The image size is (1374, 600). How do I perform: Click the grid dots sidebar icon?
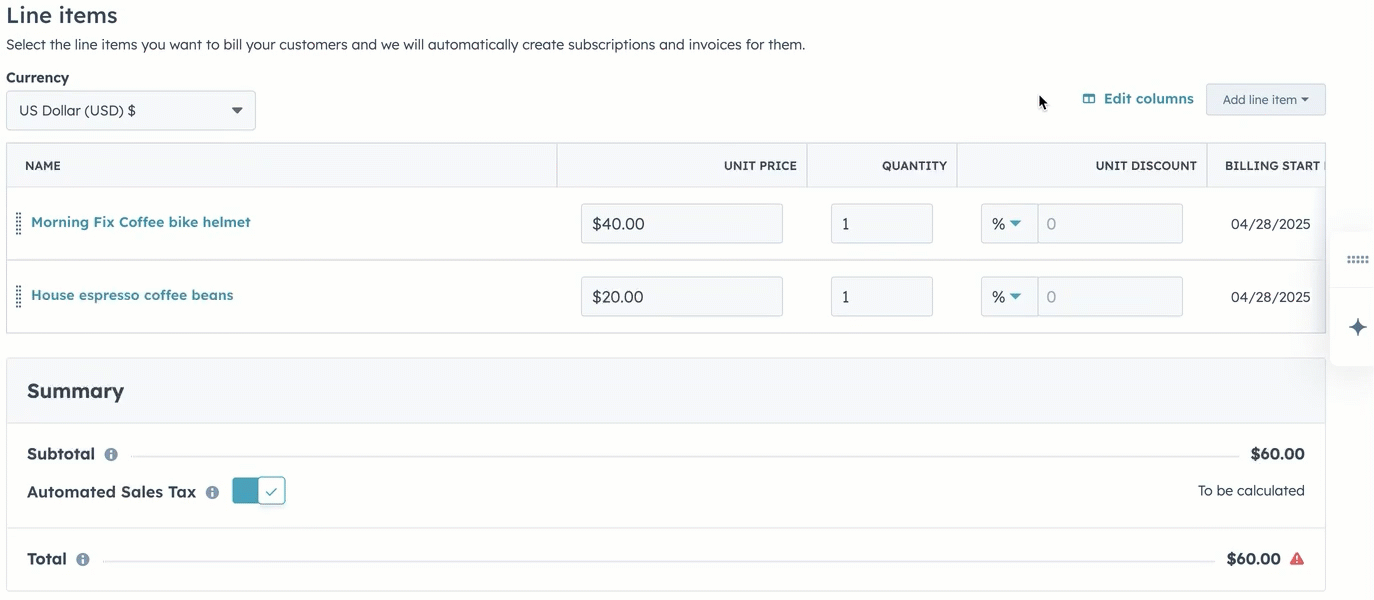(x=1357, y=260)
